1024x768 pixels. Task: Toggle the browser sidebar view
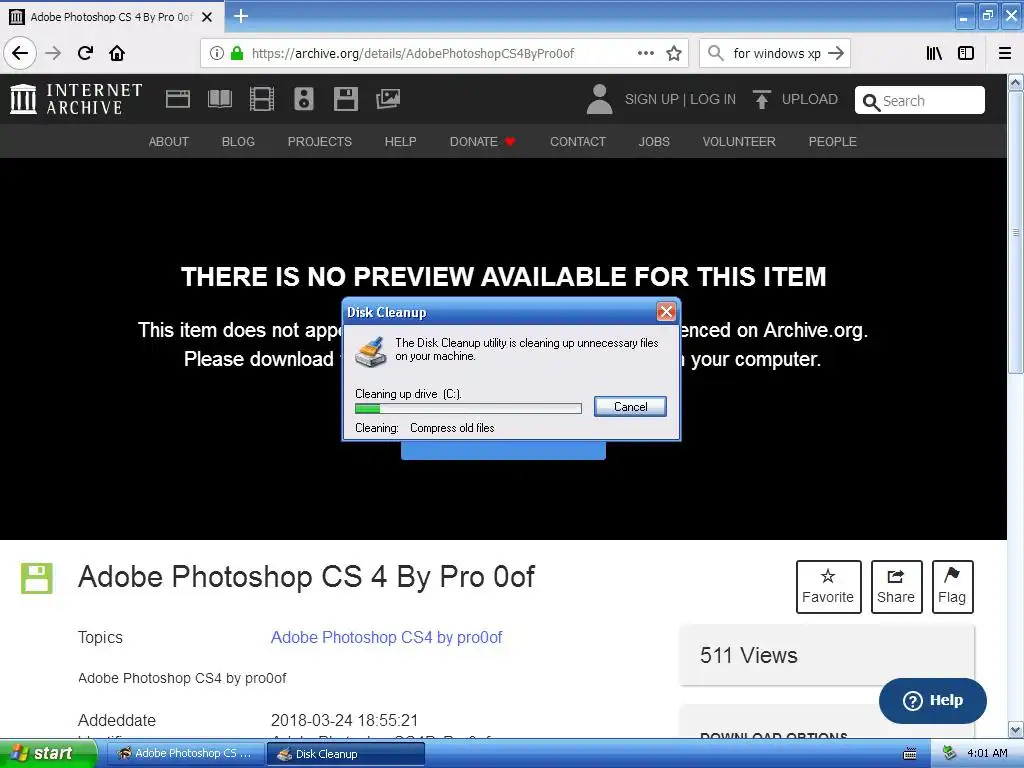[x=966, y=53]
